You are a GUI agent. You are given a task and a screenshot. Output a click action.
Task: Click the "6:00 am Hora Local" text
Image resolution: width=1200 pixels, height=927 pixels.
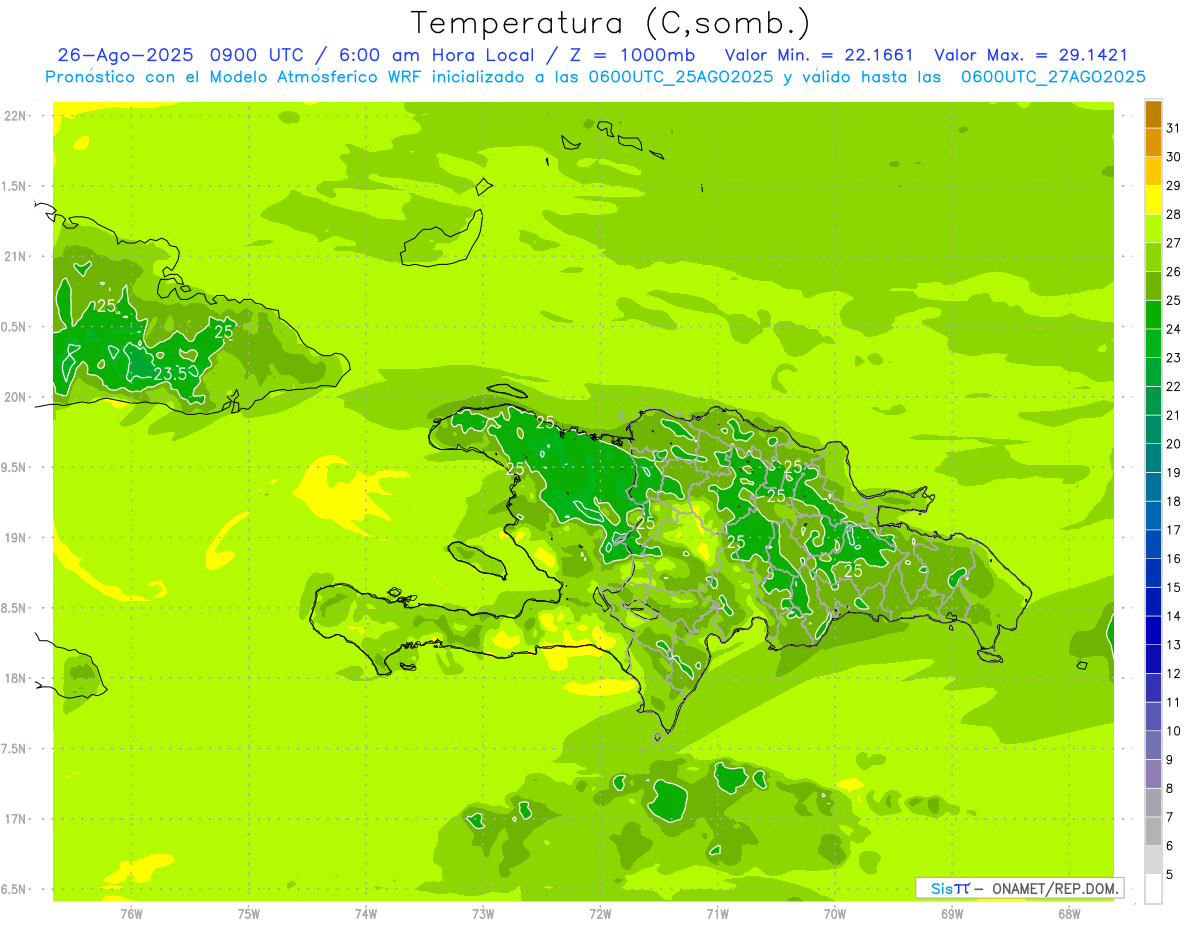coord(435,56)
